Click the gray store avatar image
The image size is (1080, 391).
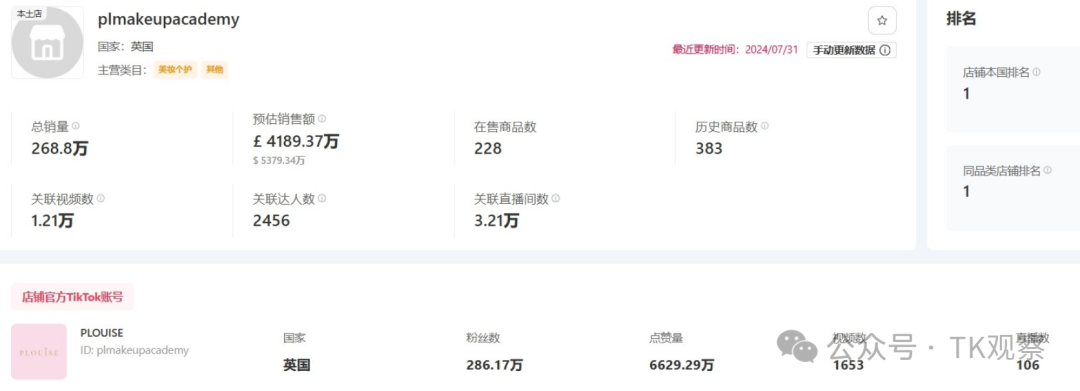tap(48, 43)
